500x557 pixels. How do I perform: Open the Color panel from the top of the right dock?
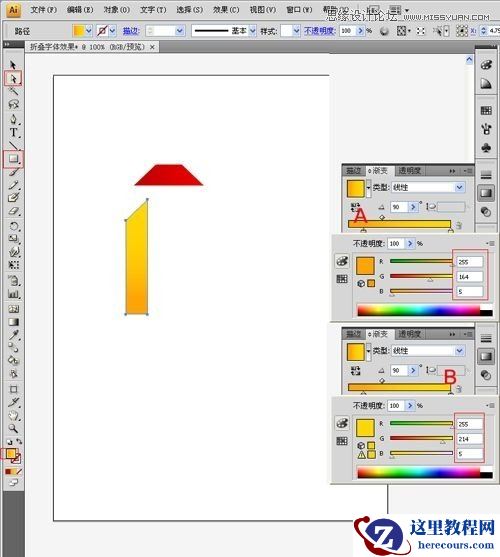[x=486, y=65]
